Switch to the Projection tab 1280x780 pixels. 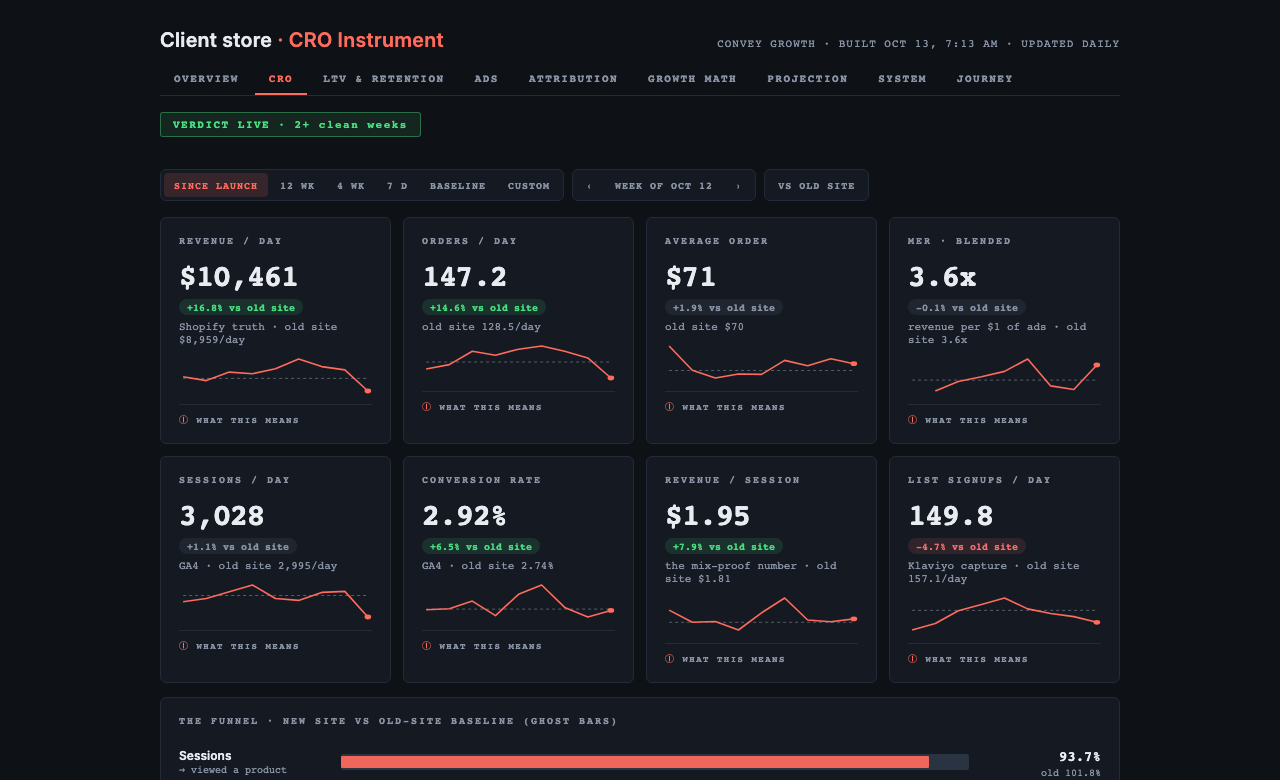click(x=807, y=79)
